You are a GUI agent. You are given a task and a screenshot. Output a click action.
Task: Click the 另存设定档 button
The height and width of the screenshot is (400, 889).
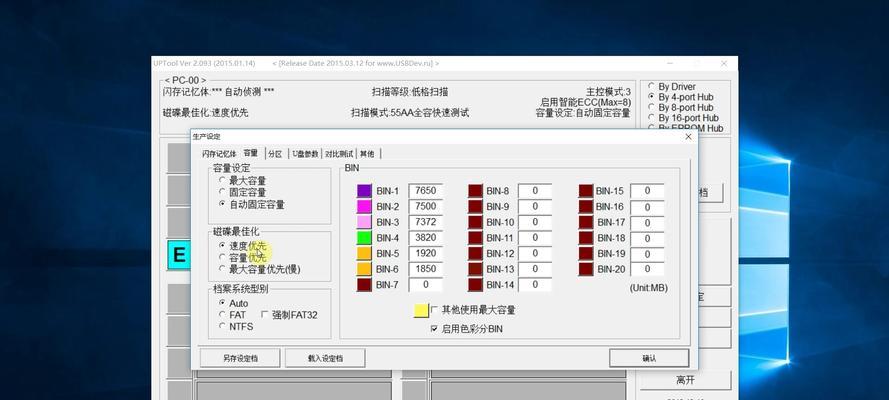[240, 358]
